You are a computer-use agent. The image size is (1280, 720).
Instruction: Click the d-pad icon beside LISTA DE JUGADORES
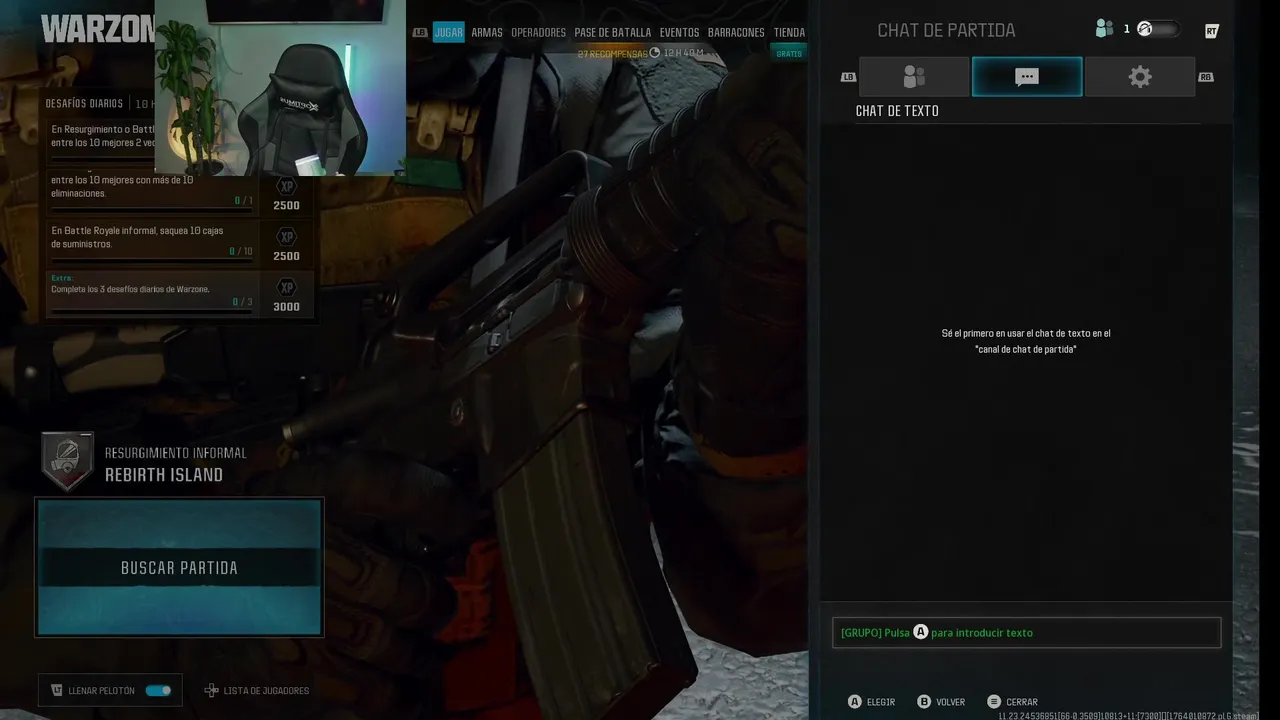point(211,690)
